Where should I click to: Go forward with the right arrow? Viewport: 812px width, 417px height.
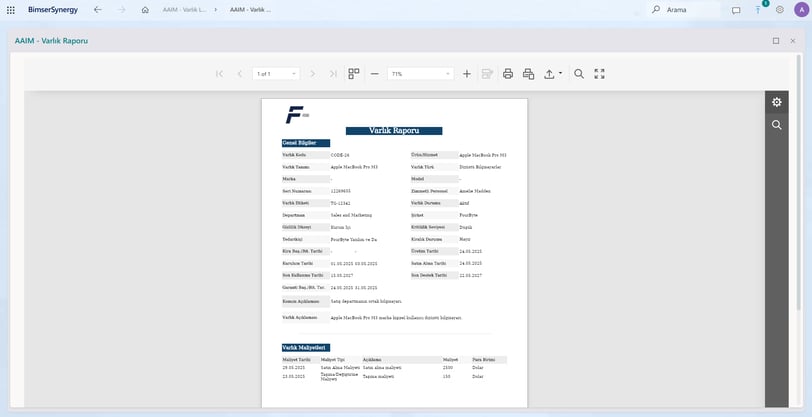pyautogui.click(x=121, y=10)
